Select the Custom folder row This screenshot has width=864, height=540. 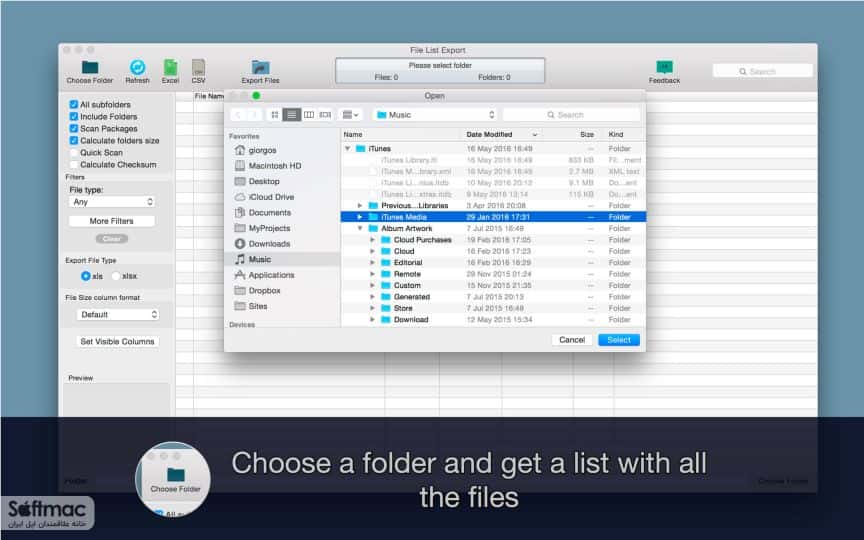point(493,285)
